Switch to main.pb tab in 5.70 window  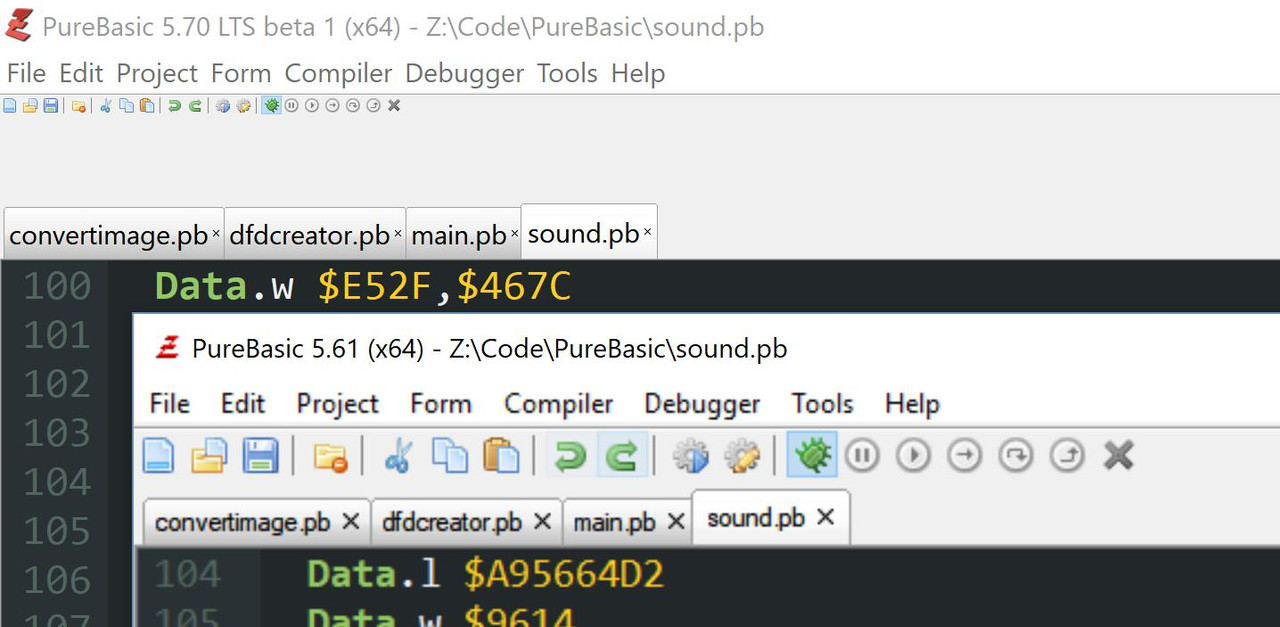tap(464, 236)
